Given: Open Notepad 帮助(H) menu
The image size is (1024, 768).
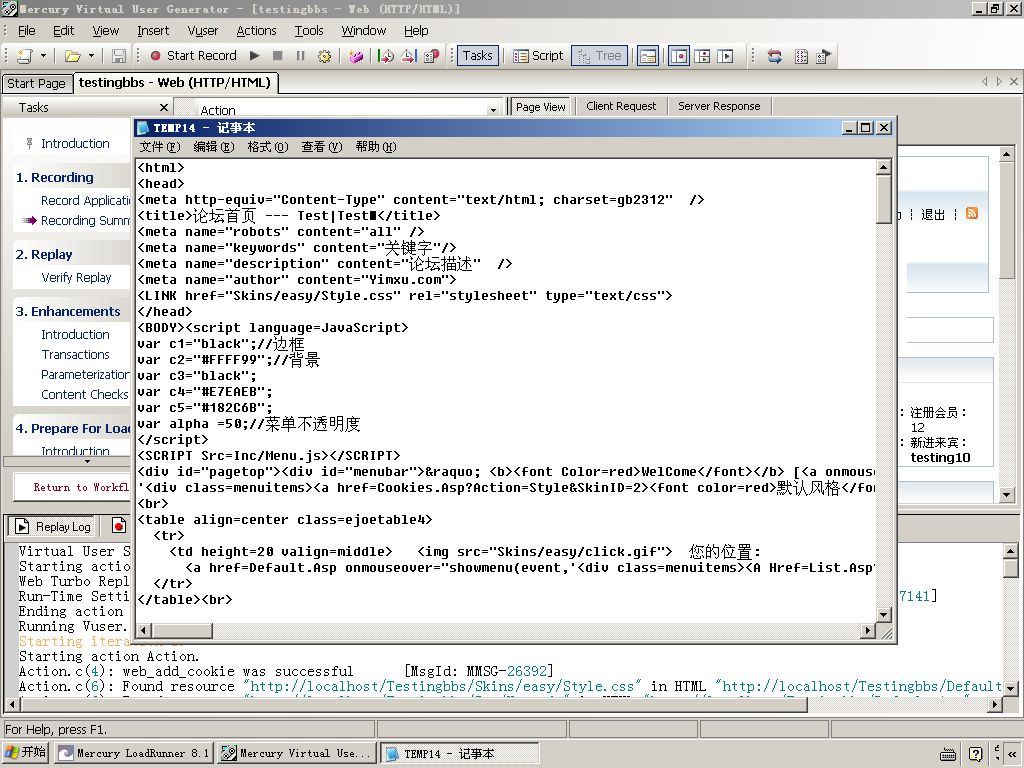Looking at the screenshot, I should point(376,147).
